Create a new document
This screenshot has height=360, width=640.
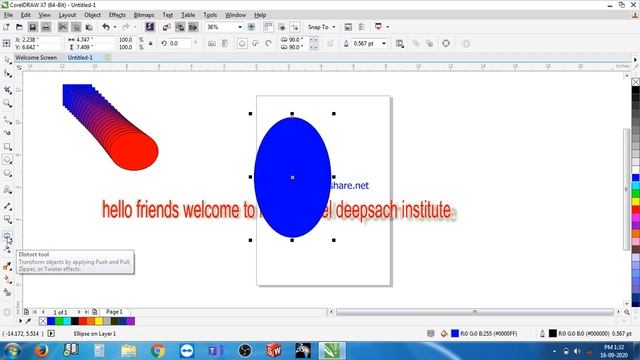[x=6, y=27]
